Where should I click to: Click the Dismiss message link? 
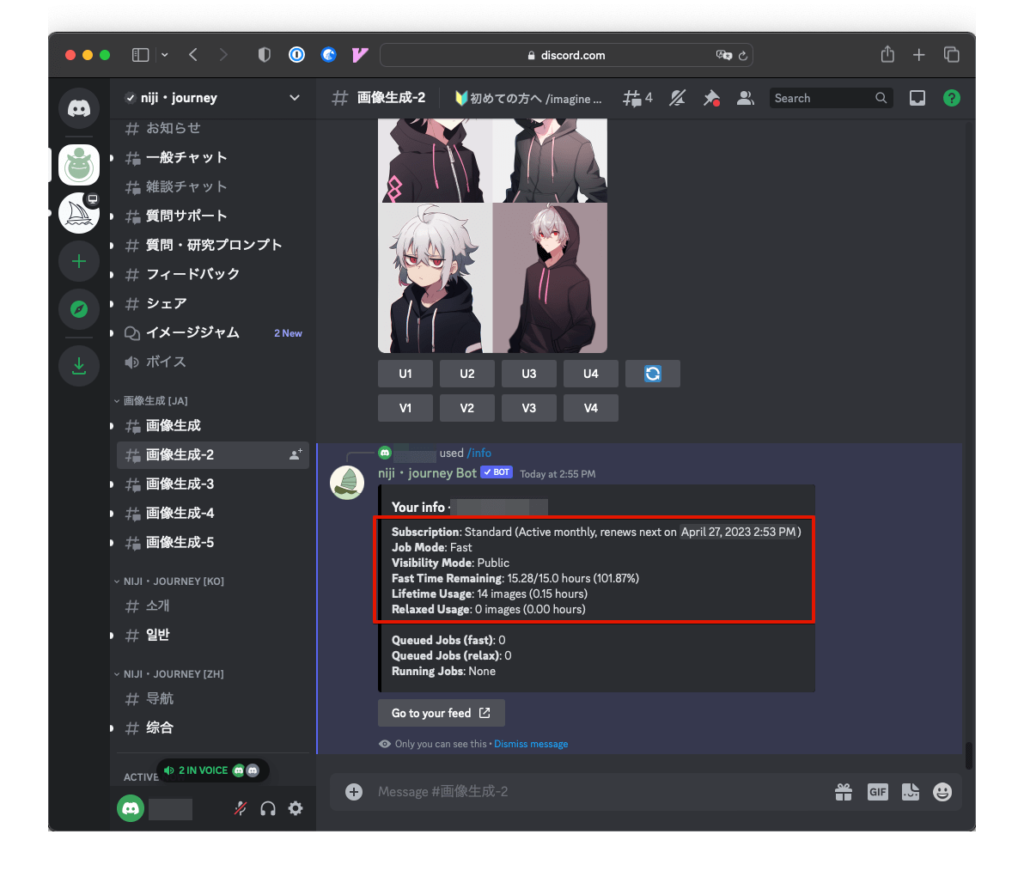531,744
